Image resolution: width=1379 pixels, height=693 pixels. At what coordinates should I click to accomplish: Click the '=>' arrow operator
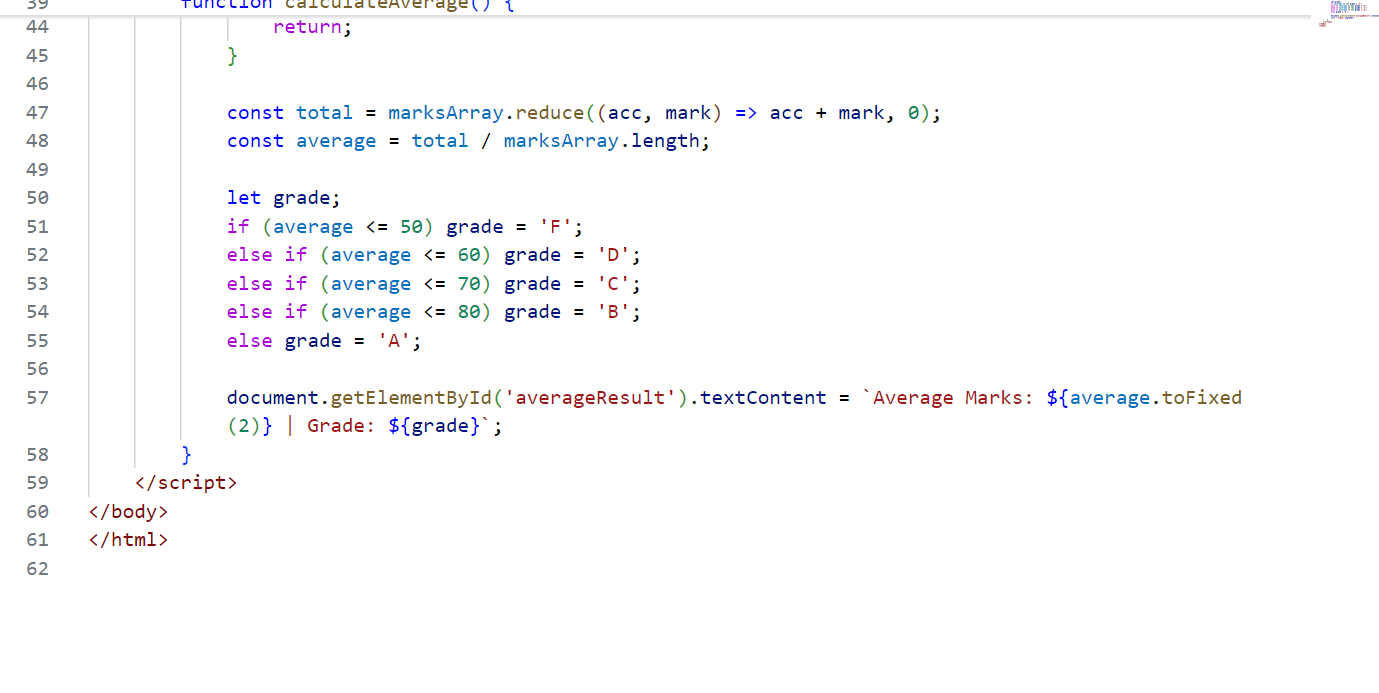tap(747, 113)
